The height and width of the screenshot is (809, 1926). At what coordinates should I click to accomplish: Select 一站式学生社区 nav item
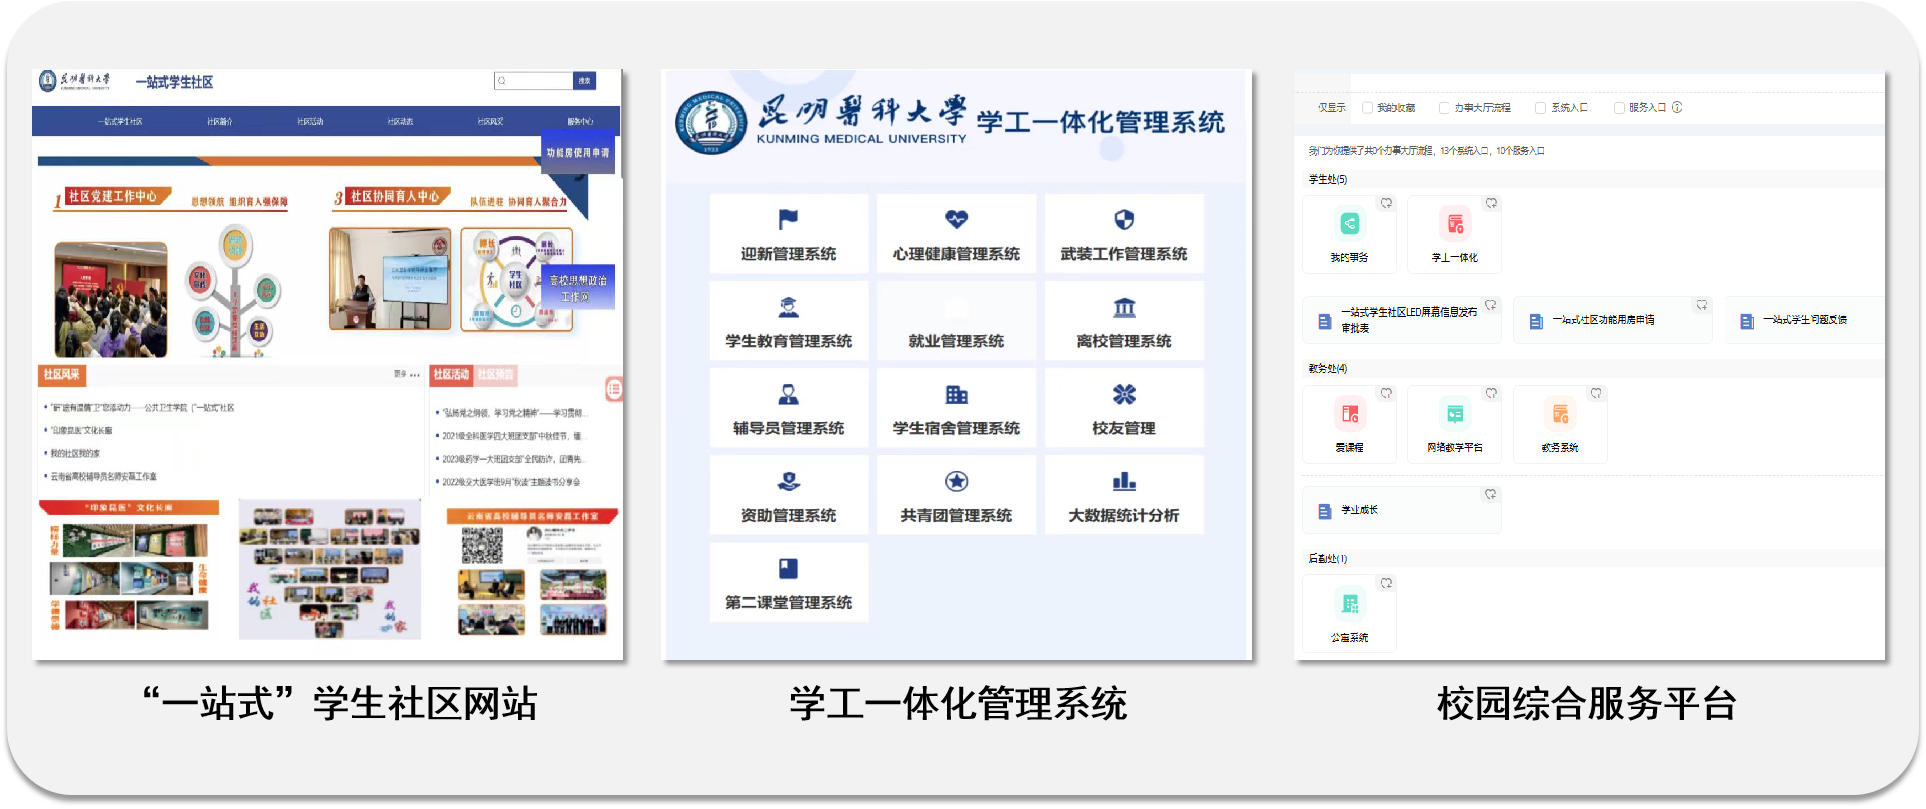[x=121, y=121]
